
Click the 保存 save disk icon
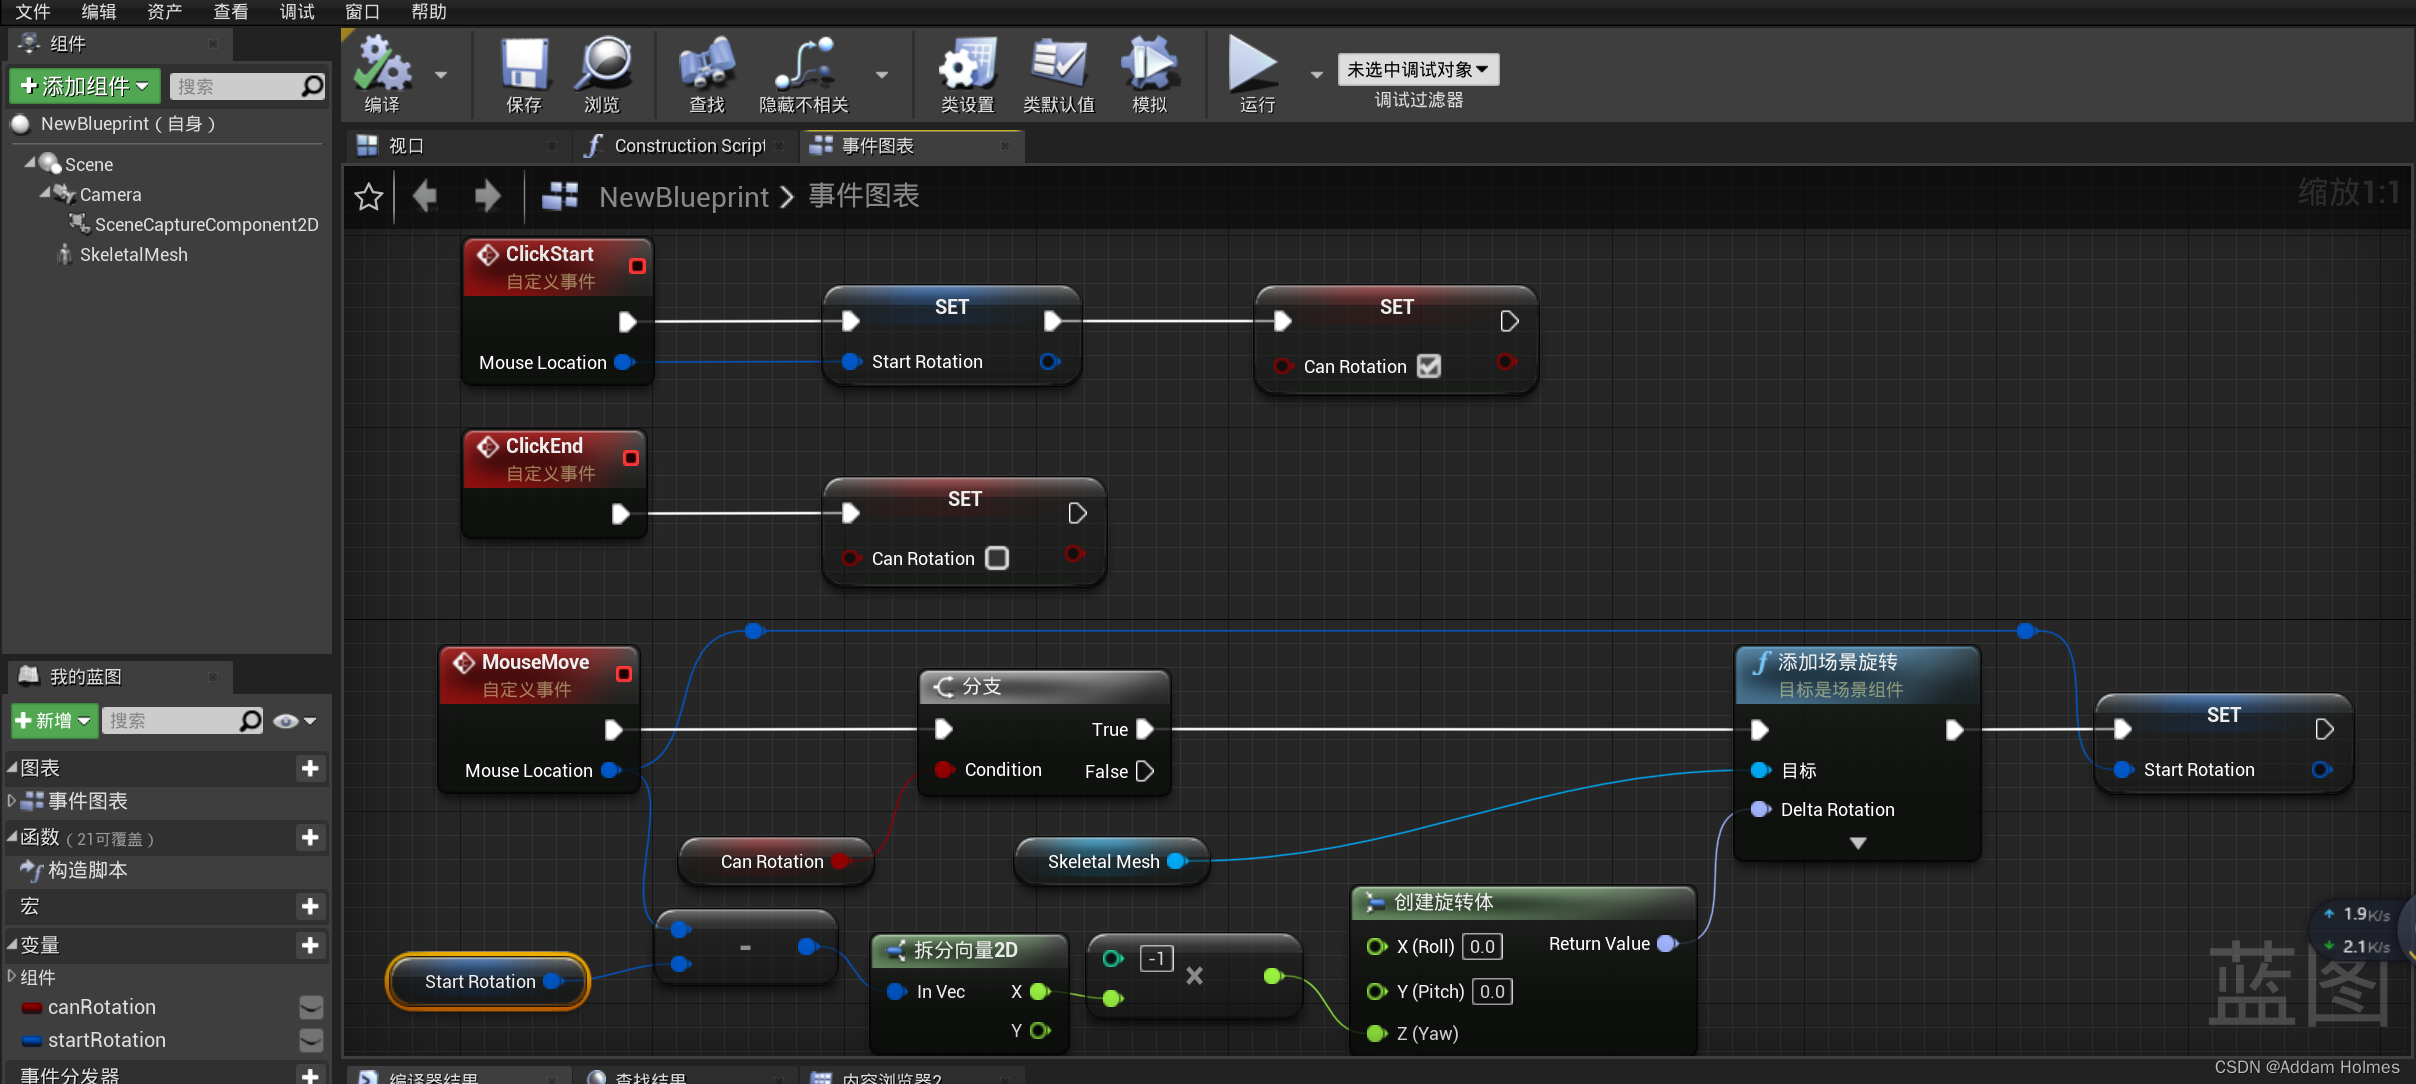pyautogui.click(x=524, y=66)
